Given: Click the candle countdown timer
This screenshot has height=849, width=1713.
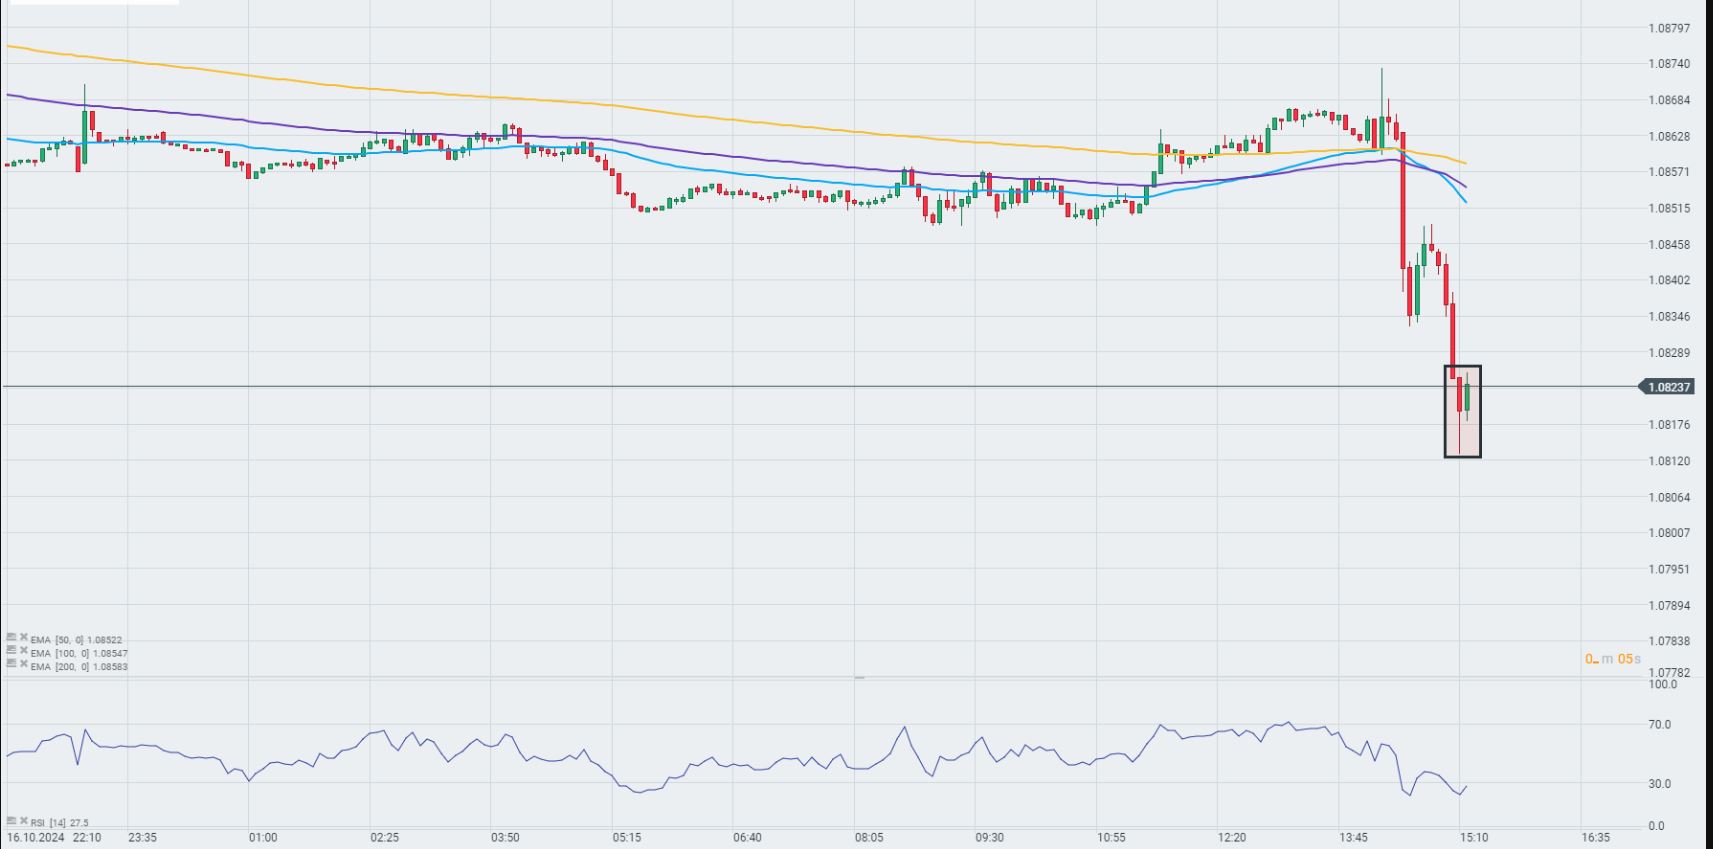Looking at the screenshot, I should [1612, 659].
